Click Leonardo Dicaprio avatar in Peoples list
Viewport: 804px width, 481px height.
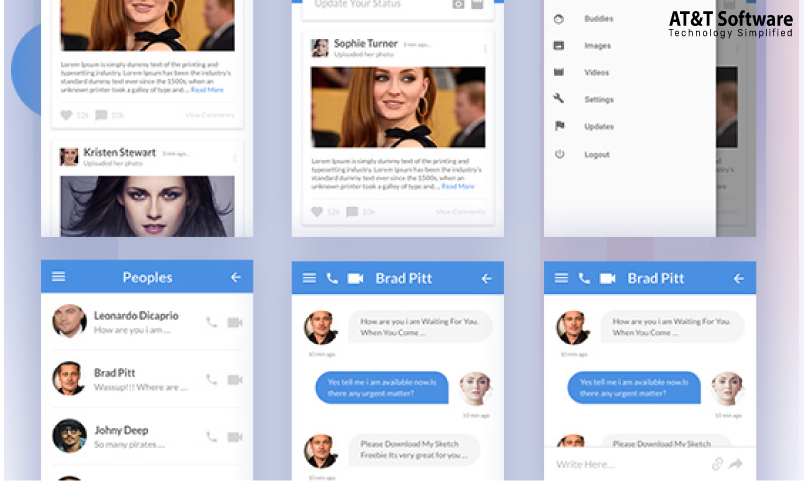pyautogui.click(x=69, y=322)
